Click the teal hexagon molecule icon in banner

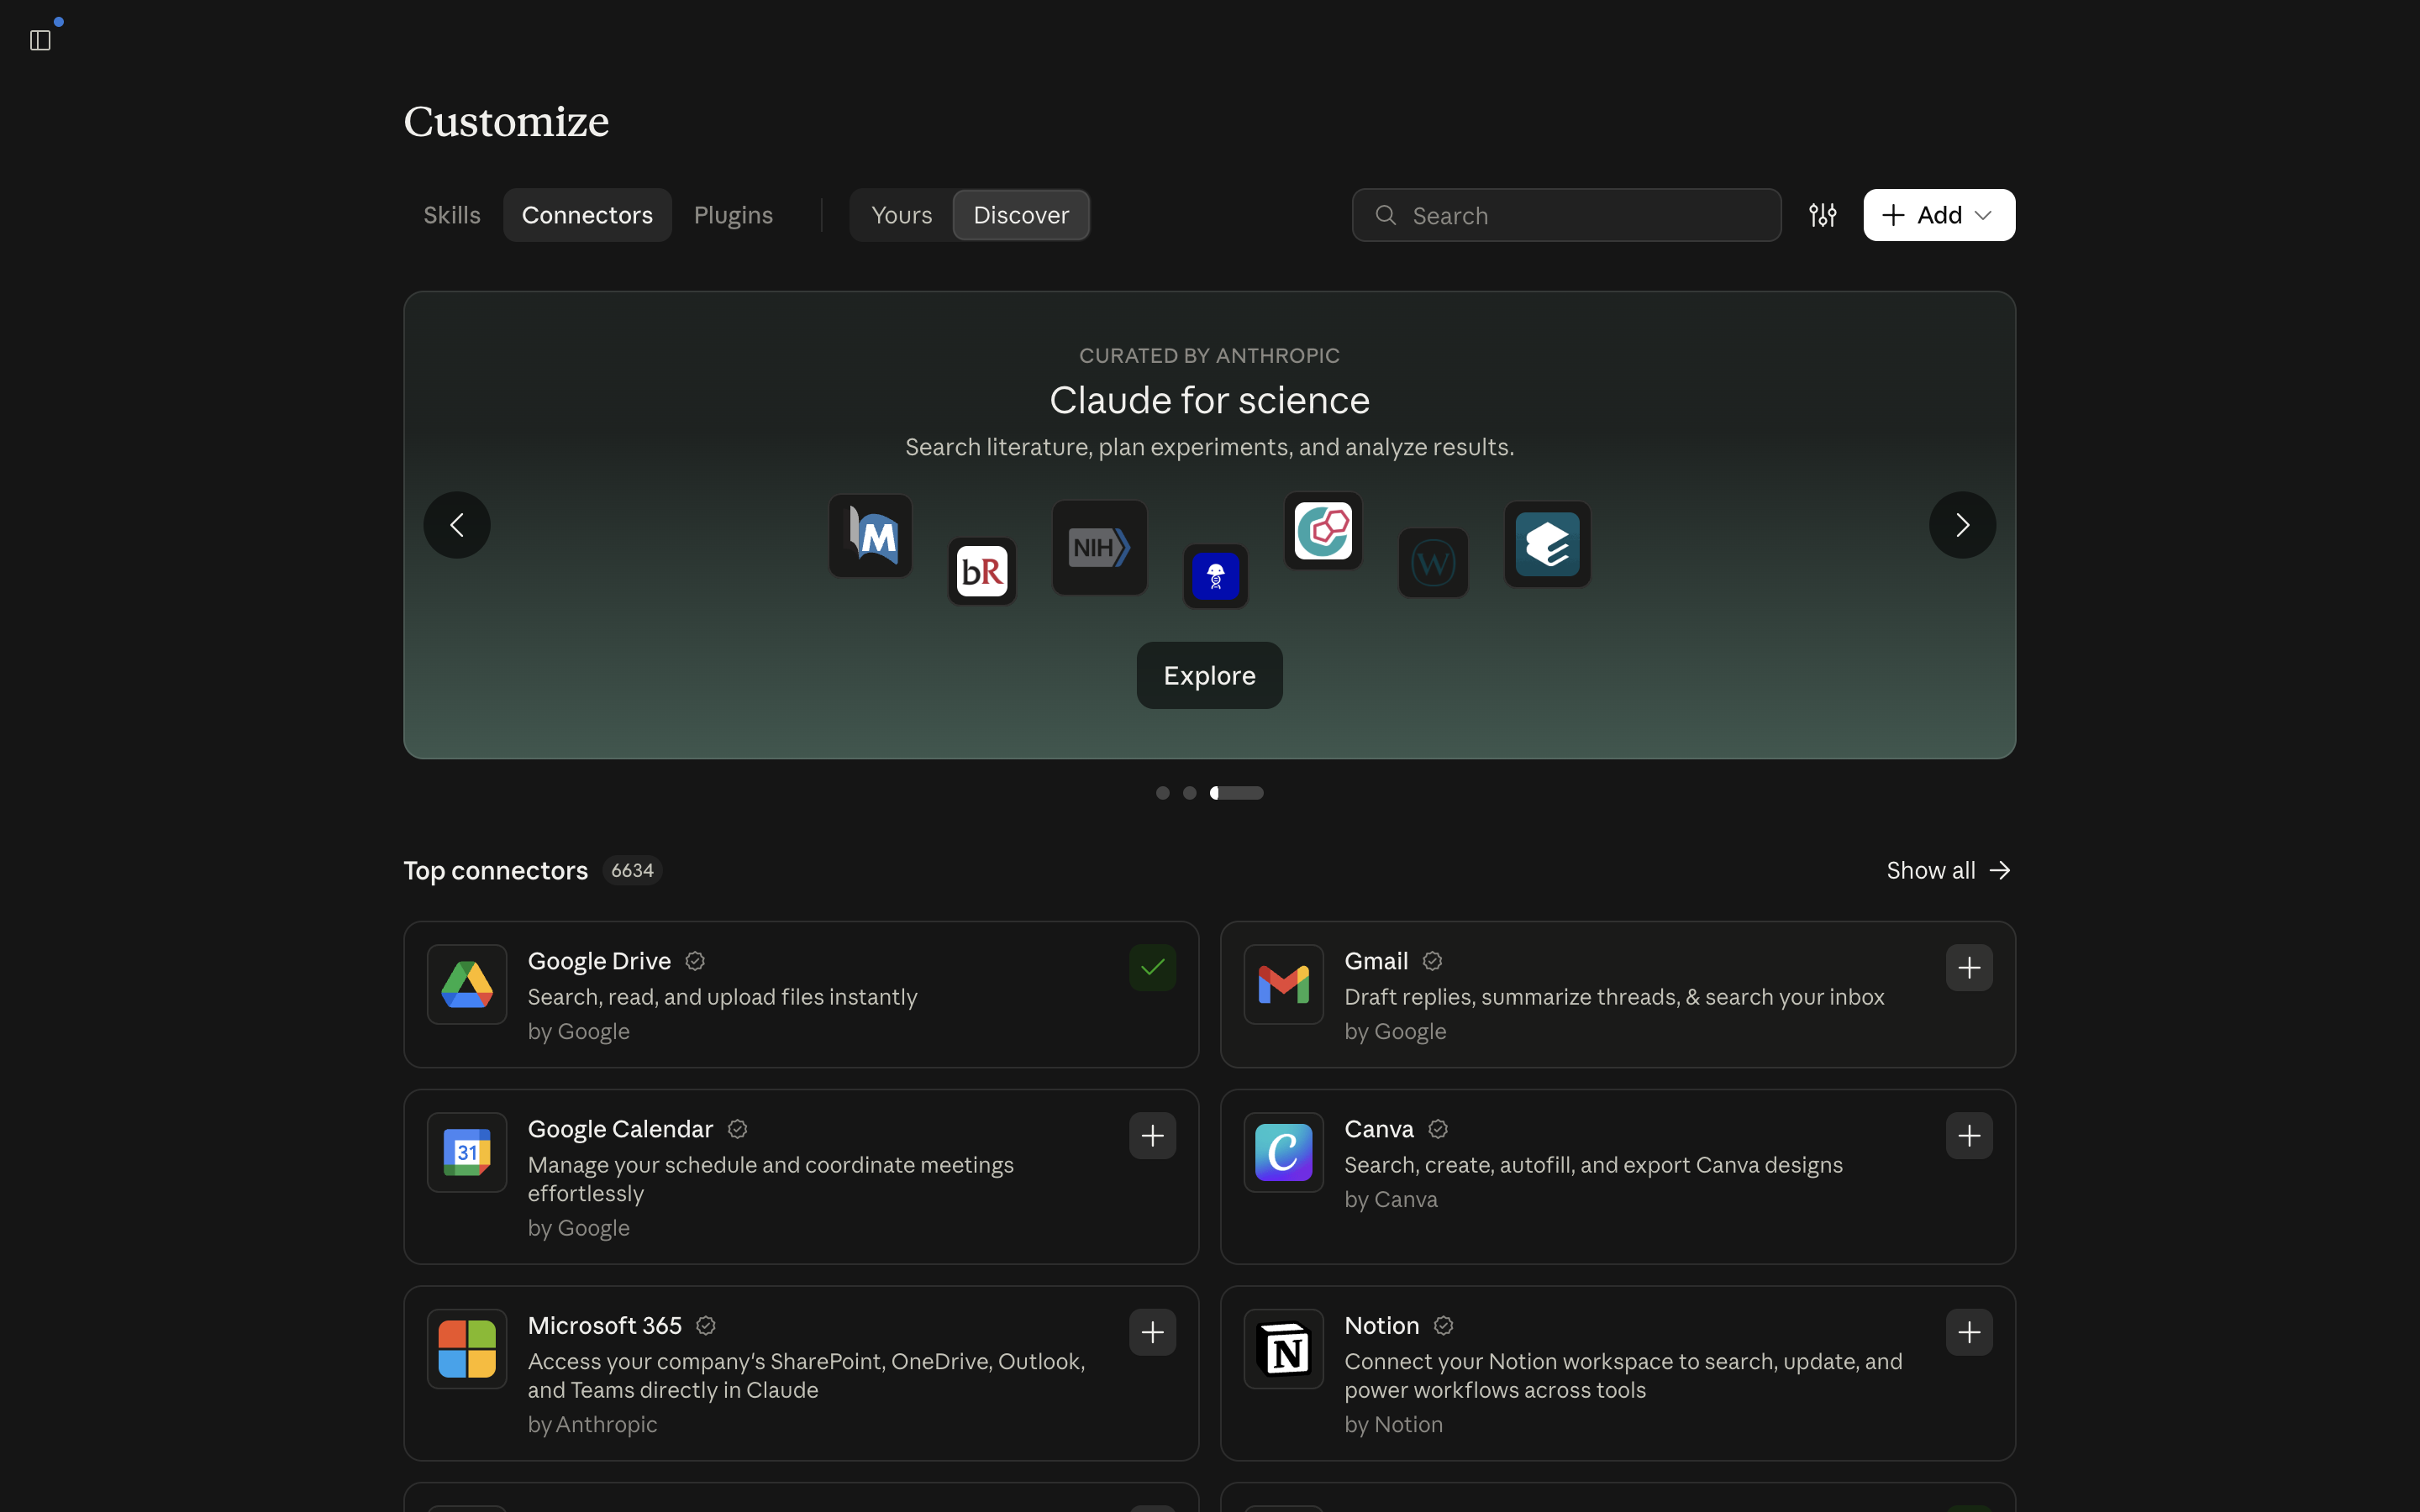coord(1323,530)
